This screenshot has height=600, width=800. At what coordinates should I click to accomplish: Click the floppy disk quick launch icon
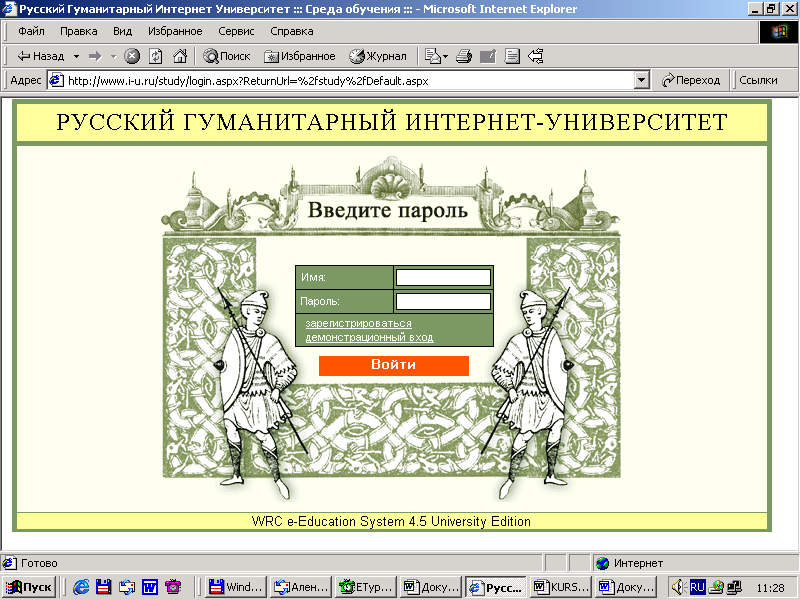(x=104, y=587)
